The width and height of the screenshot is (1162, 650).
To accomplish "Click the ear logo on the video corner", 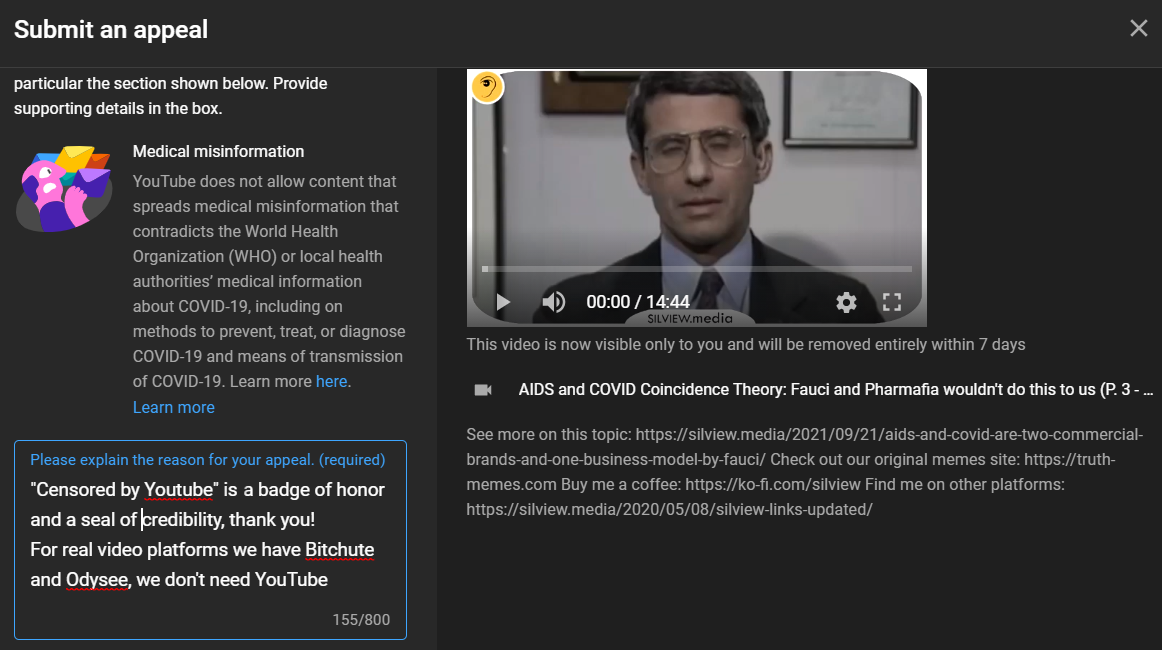I will (x=487, y=87).
